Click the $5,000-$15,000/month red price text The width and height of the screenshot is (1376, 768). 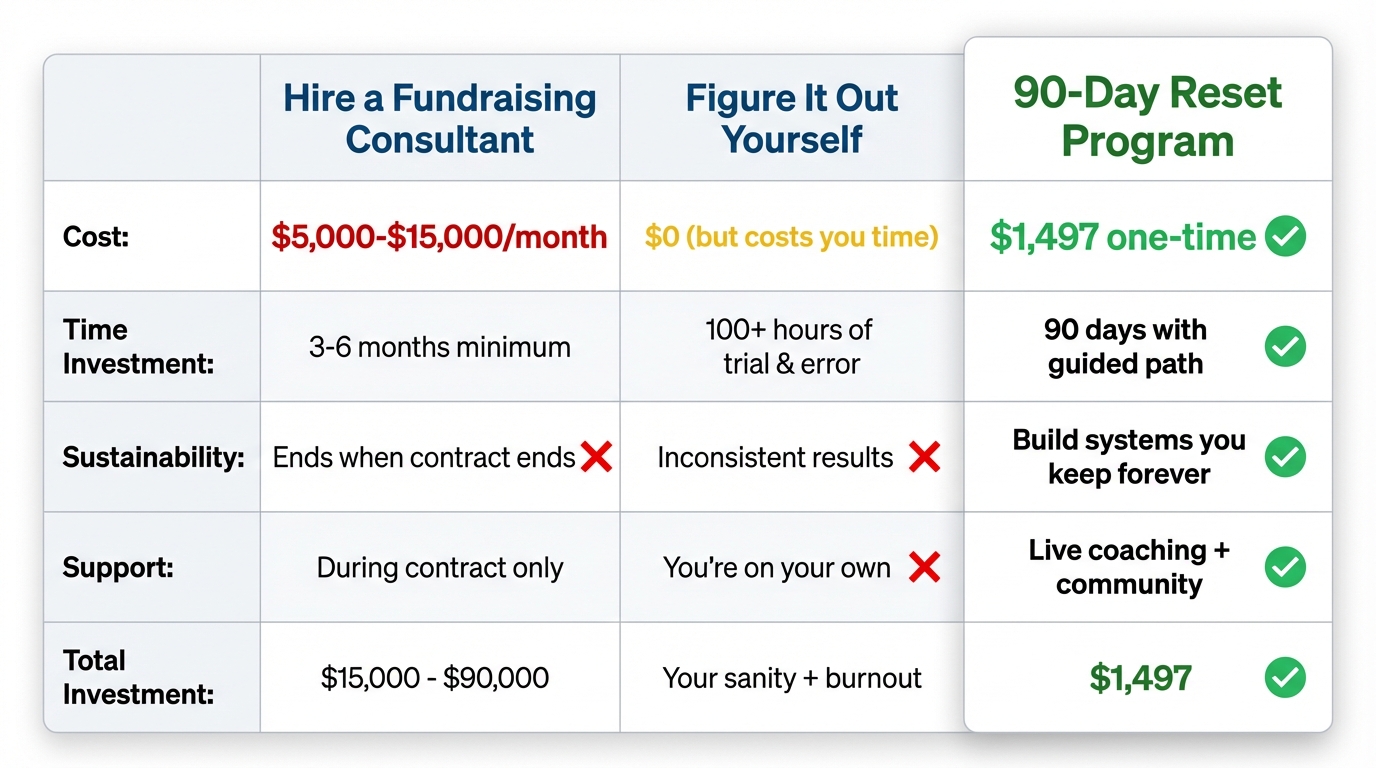coord(439,237)
